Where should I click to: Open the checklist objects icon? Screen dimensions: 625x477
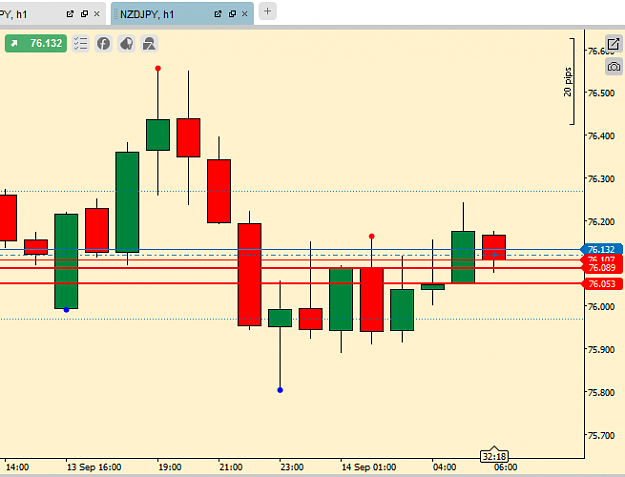pos(81,43)
